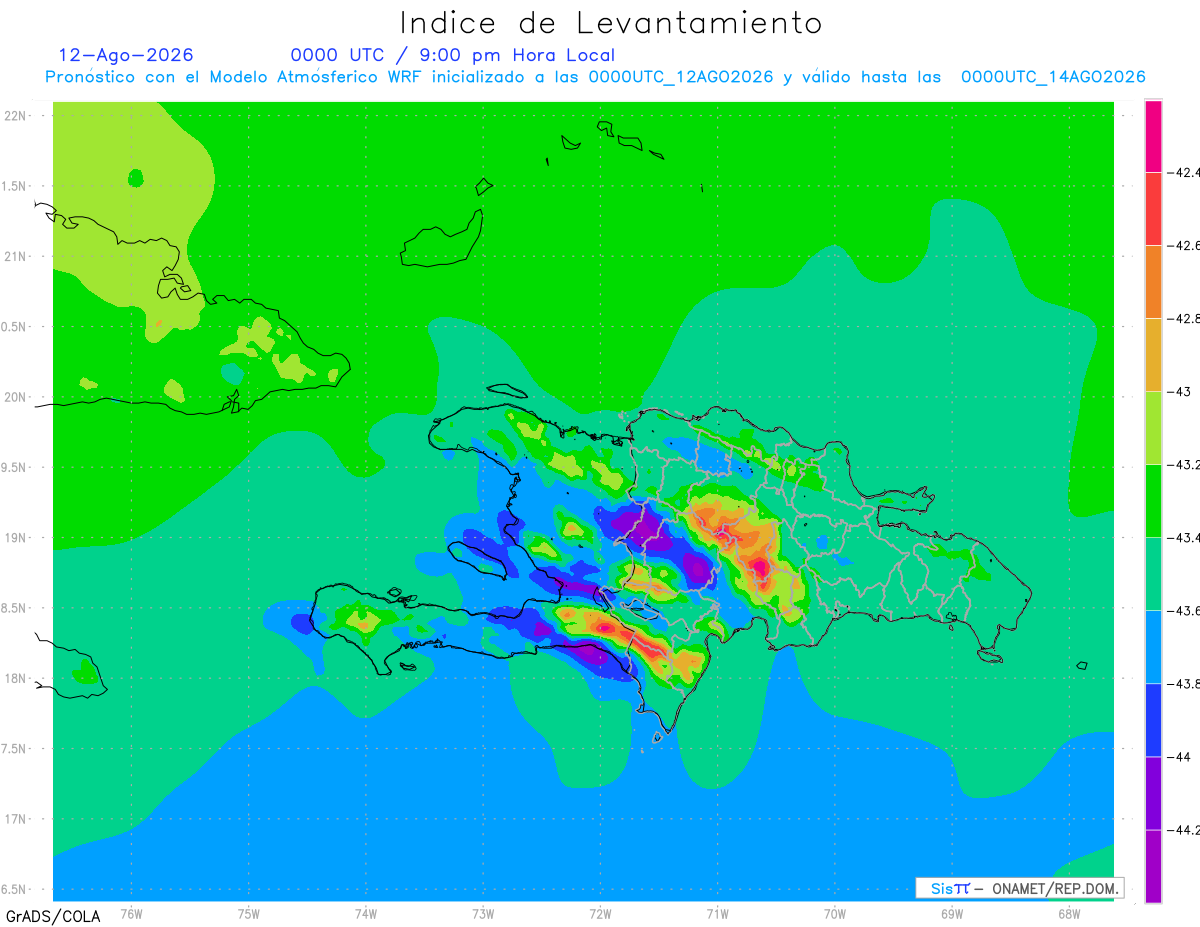Viewport: 1200px width, 927px height.
Task: Select the light blue segment between -43.6 and -43.8
Action: tap(1153, 647)
